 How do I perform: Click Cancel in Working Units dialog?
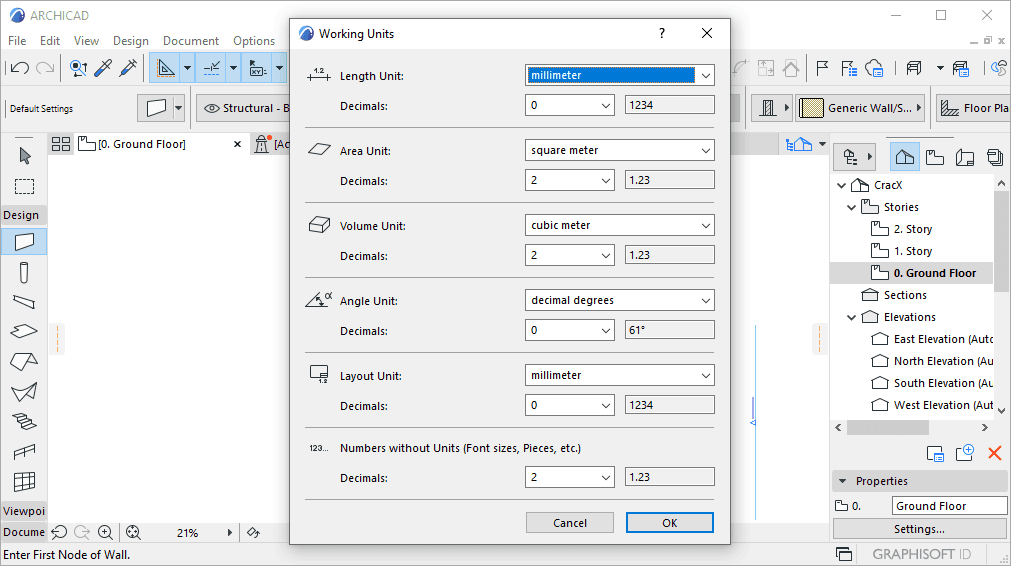(570, 523)
